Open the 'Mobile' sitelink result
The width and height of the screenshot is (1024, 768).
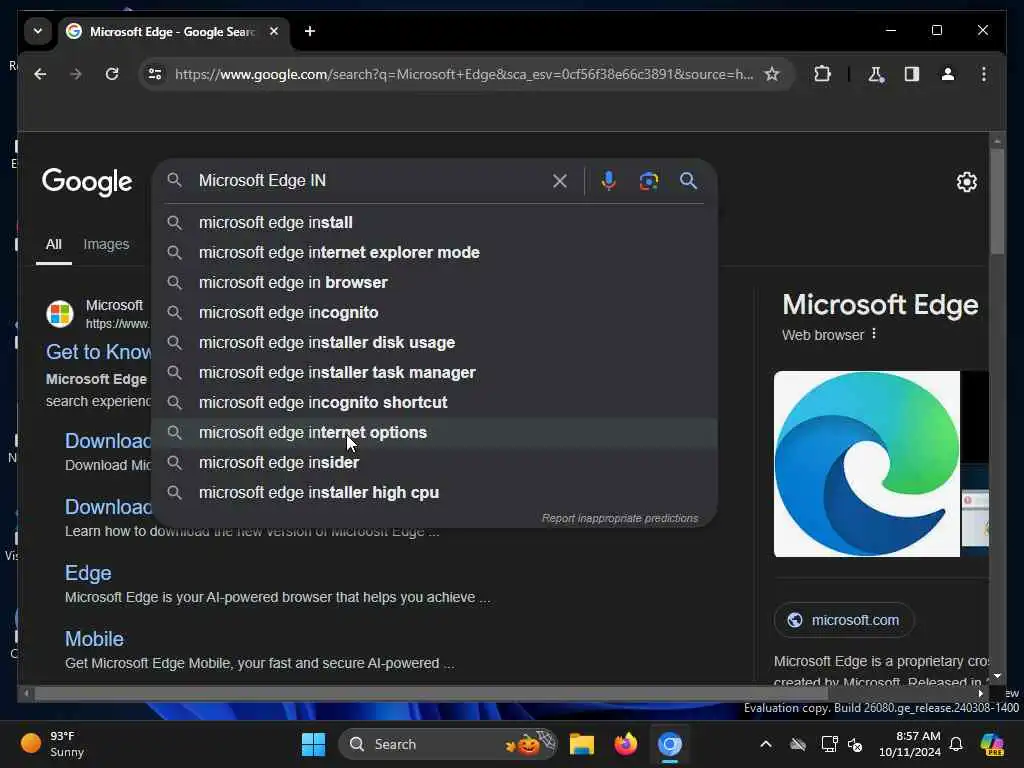[94, 639]
